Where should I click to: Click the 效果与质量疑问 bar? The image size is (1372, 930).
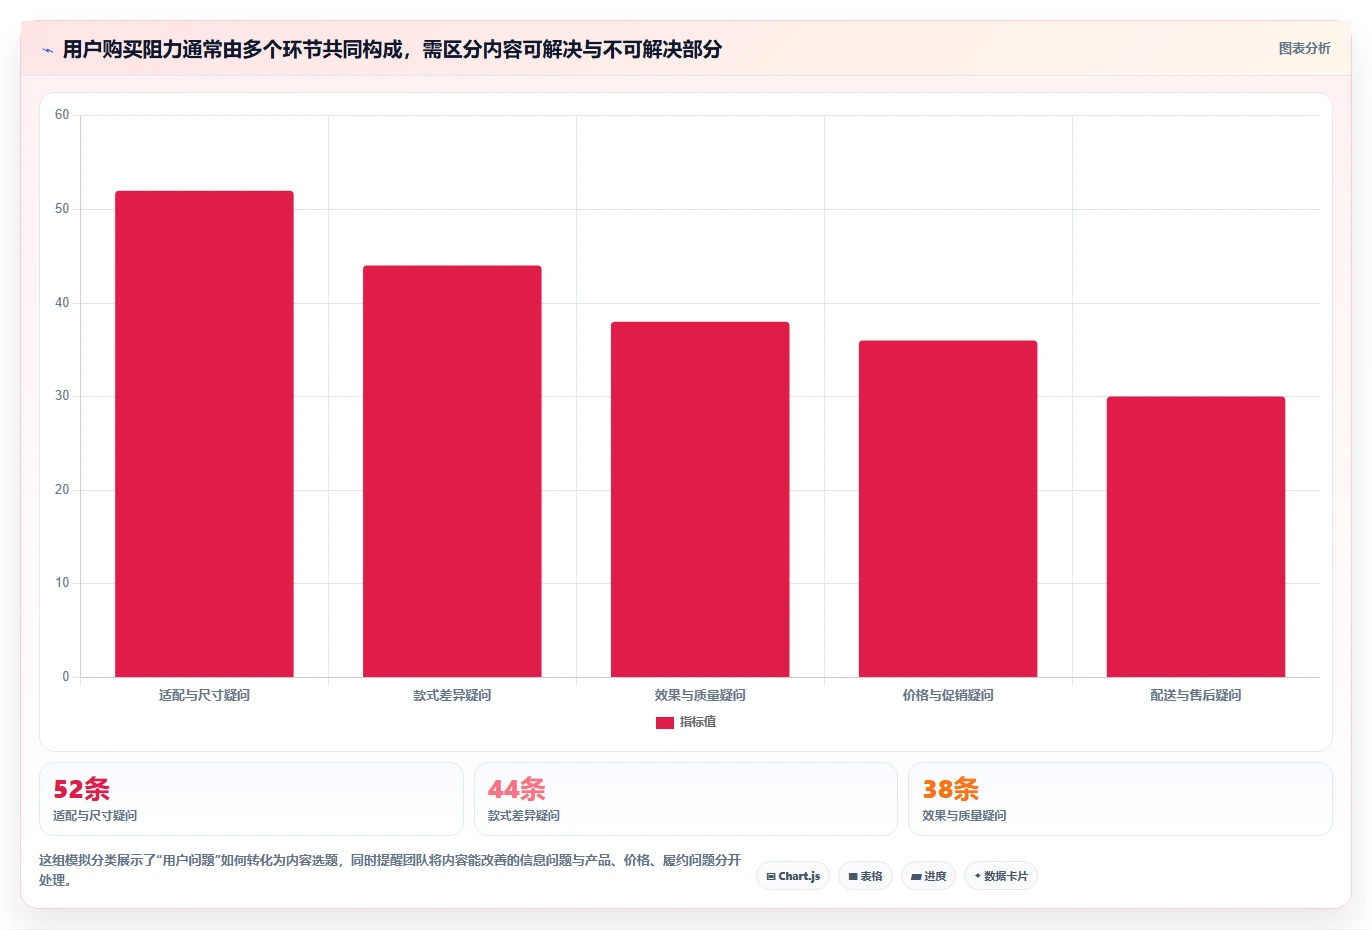(x=700, y=499)
